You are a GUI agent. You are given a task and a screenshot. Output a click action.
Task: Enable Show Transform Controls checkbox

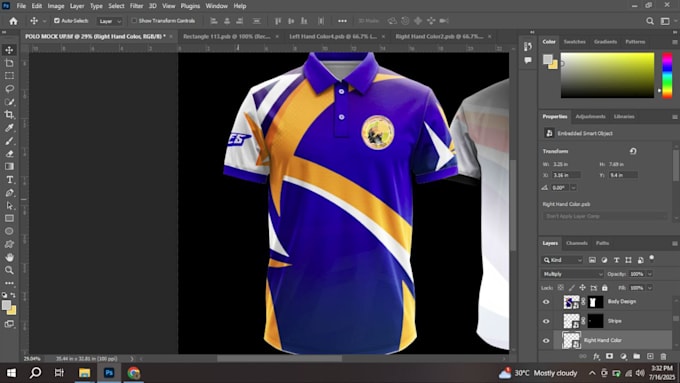(x=134, y=20)
